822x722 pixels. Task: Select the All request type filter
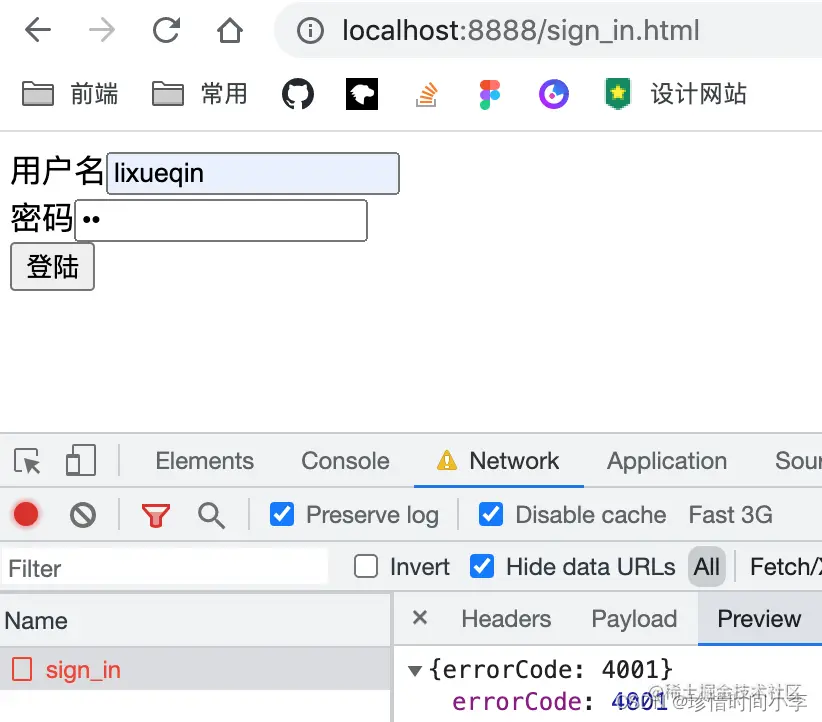[707, 566]
